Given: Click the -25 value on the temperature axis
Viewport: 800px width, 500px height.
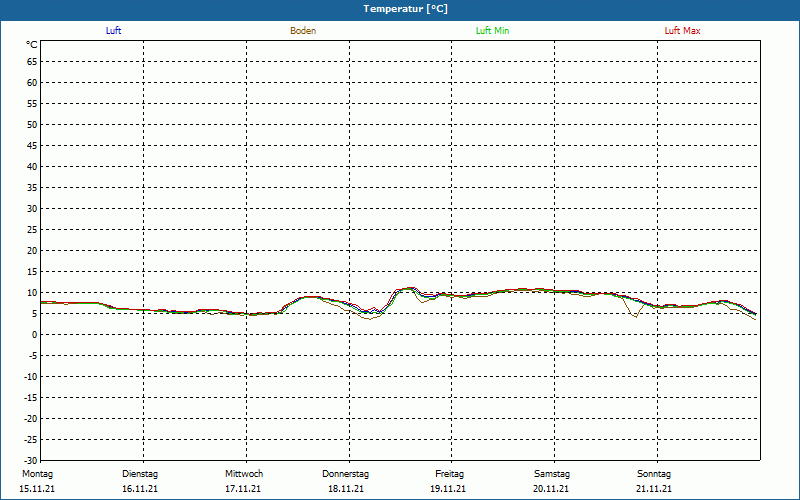Looking at the screenshot, I should coord(31,440).
